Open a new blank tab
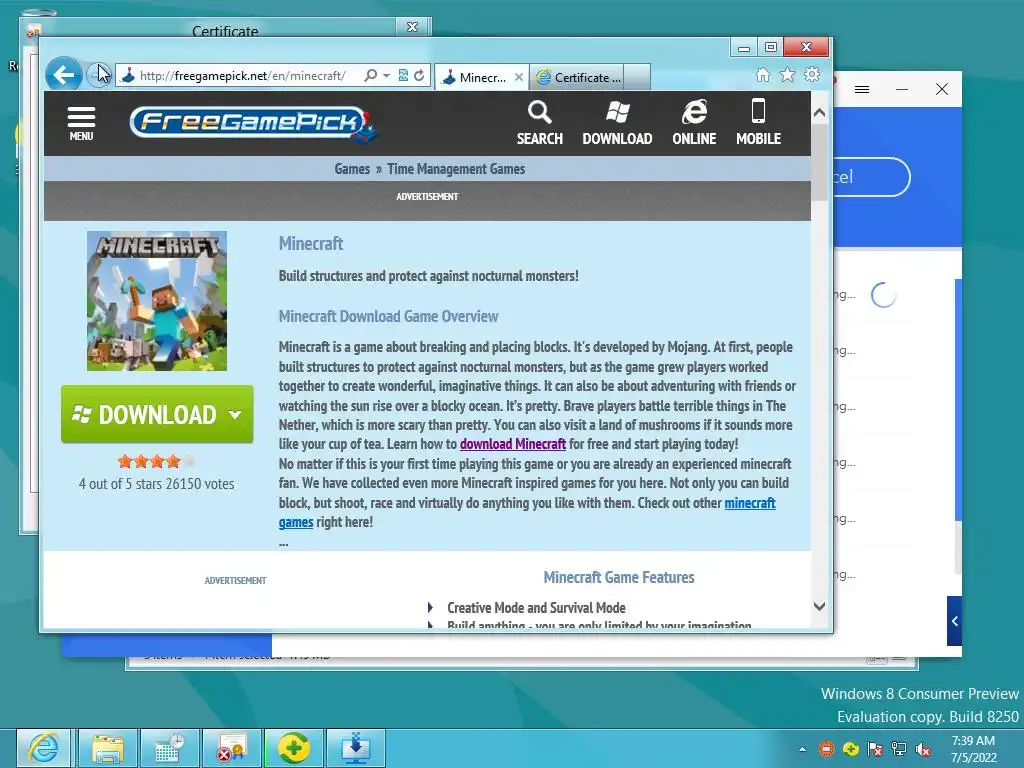The width and height of the screenshot is (1024, 768). click(x=637, y=77)
